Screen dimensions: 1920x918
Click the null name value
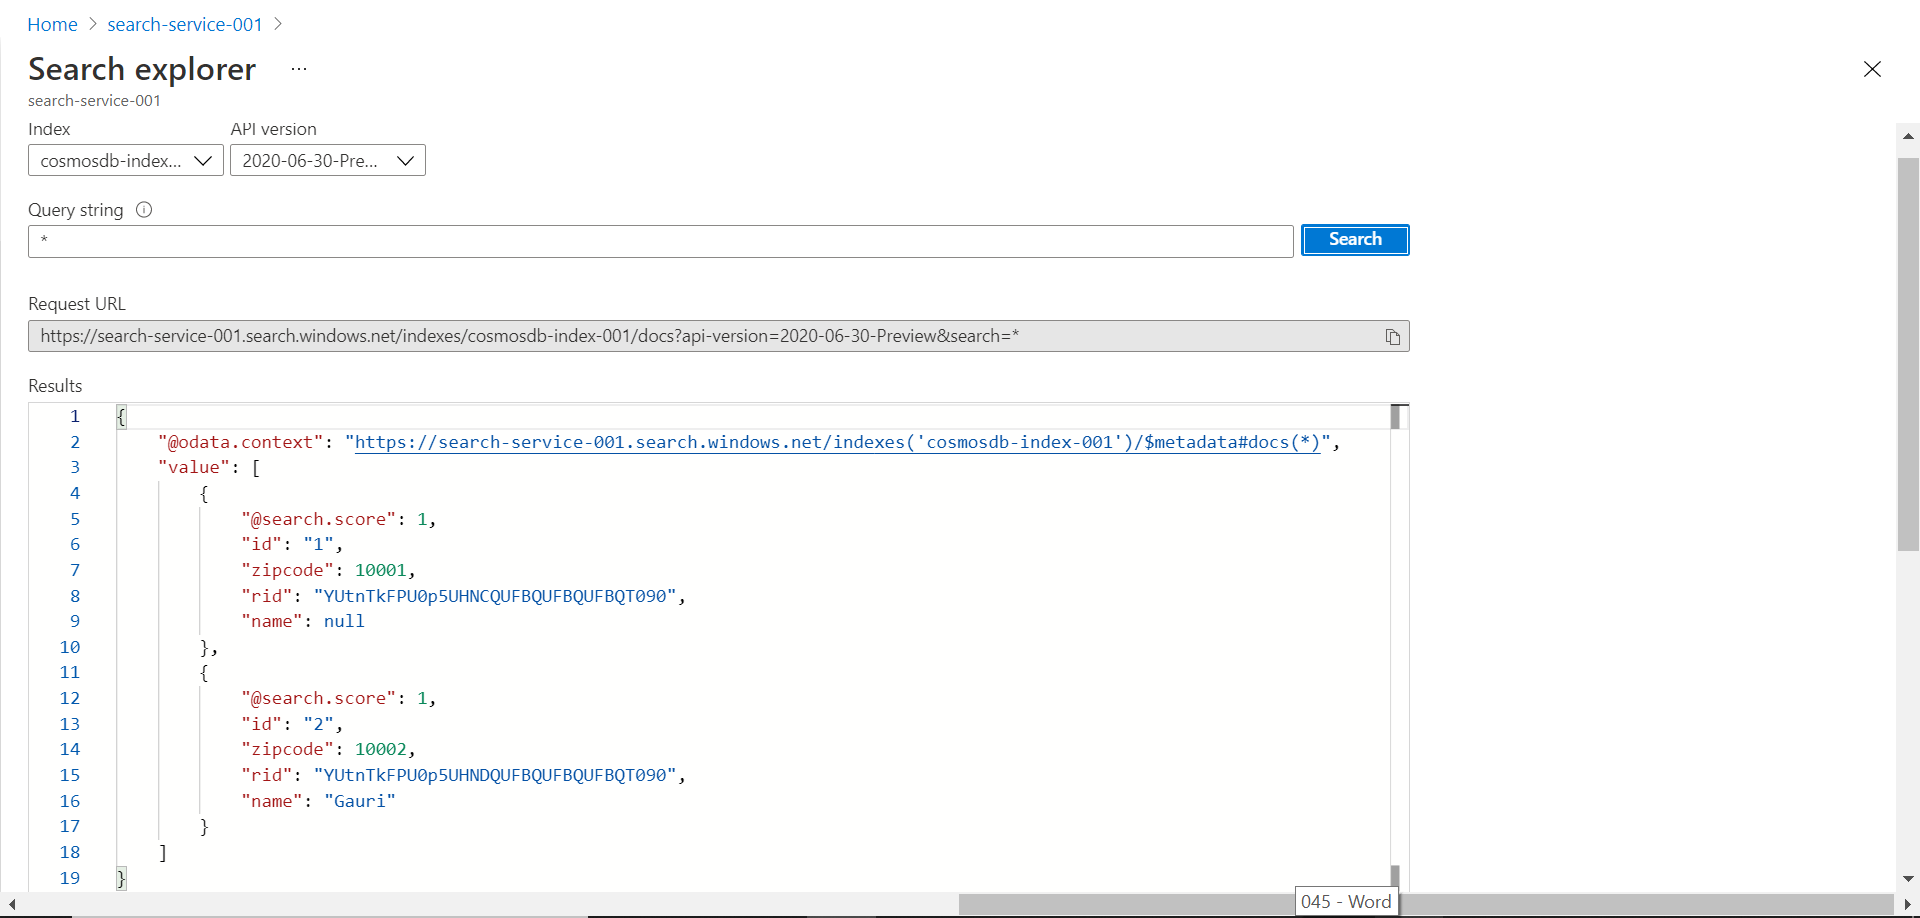pyautogui.click(x=344, y=621)
